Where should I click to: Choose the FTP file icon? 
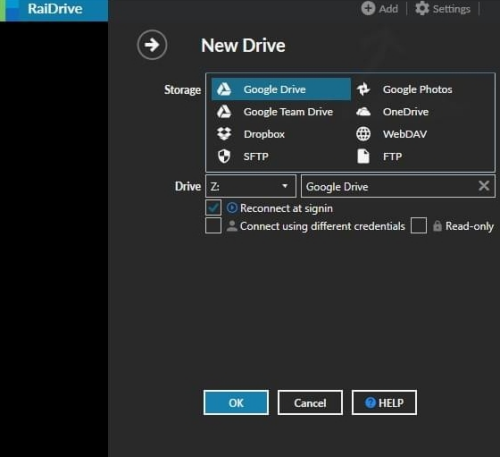(x=363, y=156)
